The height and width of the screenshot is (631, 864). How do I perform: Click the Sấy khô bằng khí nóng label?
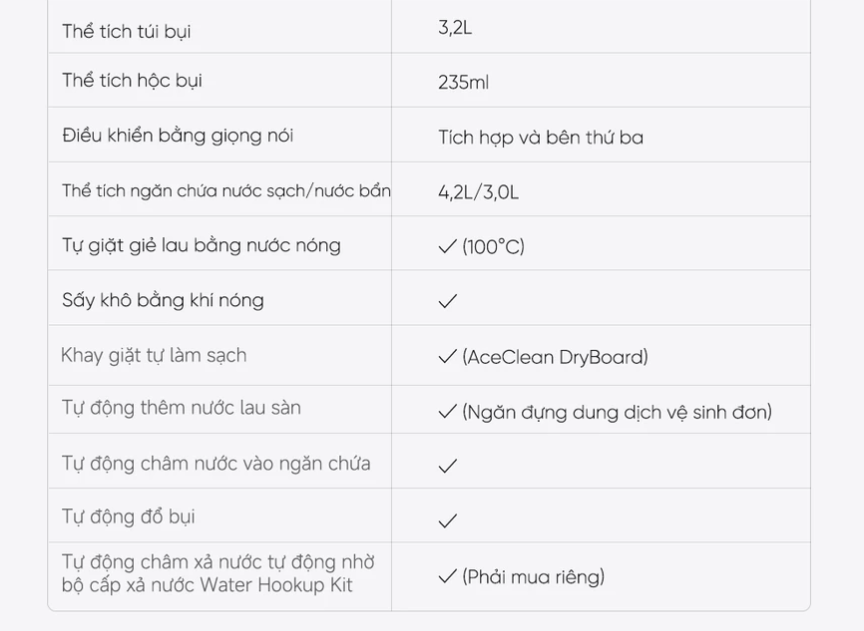pyautogui.click(x=163, y=300)
